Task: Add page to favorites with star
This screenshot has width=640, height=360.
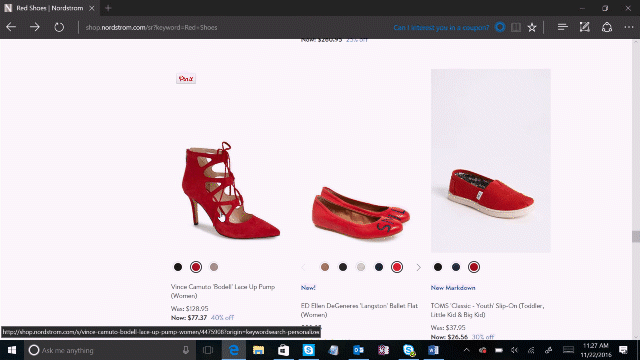Action: coord(531,27)
